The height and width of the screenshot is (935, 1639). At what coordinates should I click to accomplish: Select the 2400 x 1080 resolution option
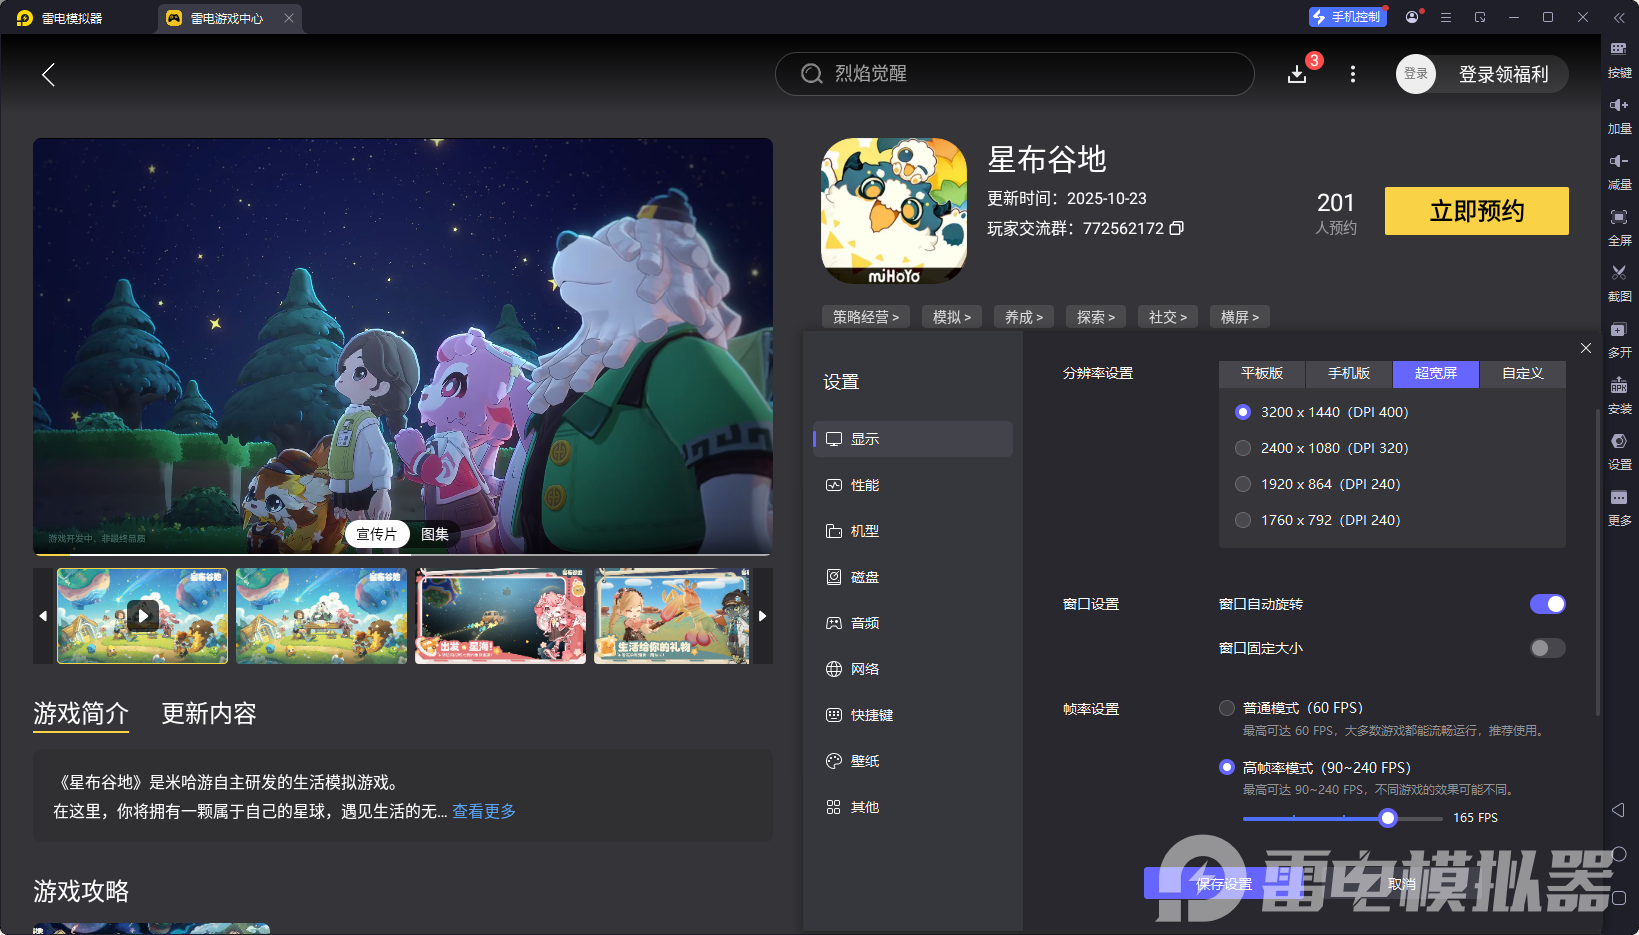pyautogui.click(x=1243, y=448)
